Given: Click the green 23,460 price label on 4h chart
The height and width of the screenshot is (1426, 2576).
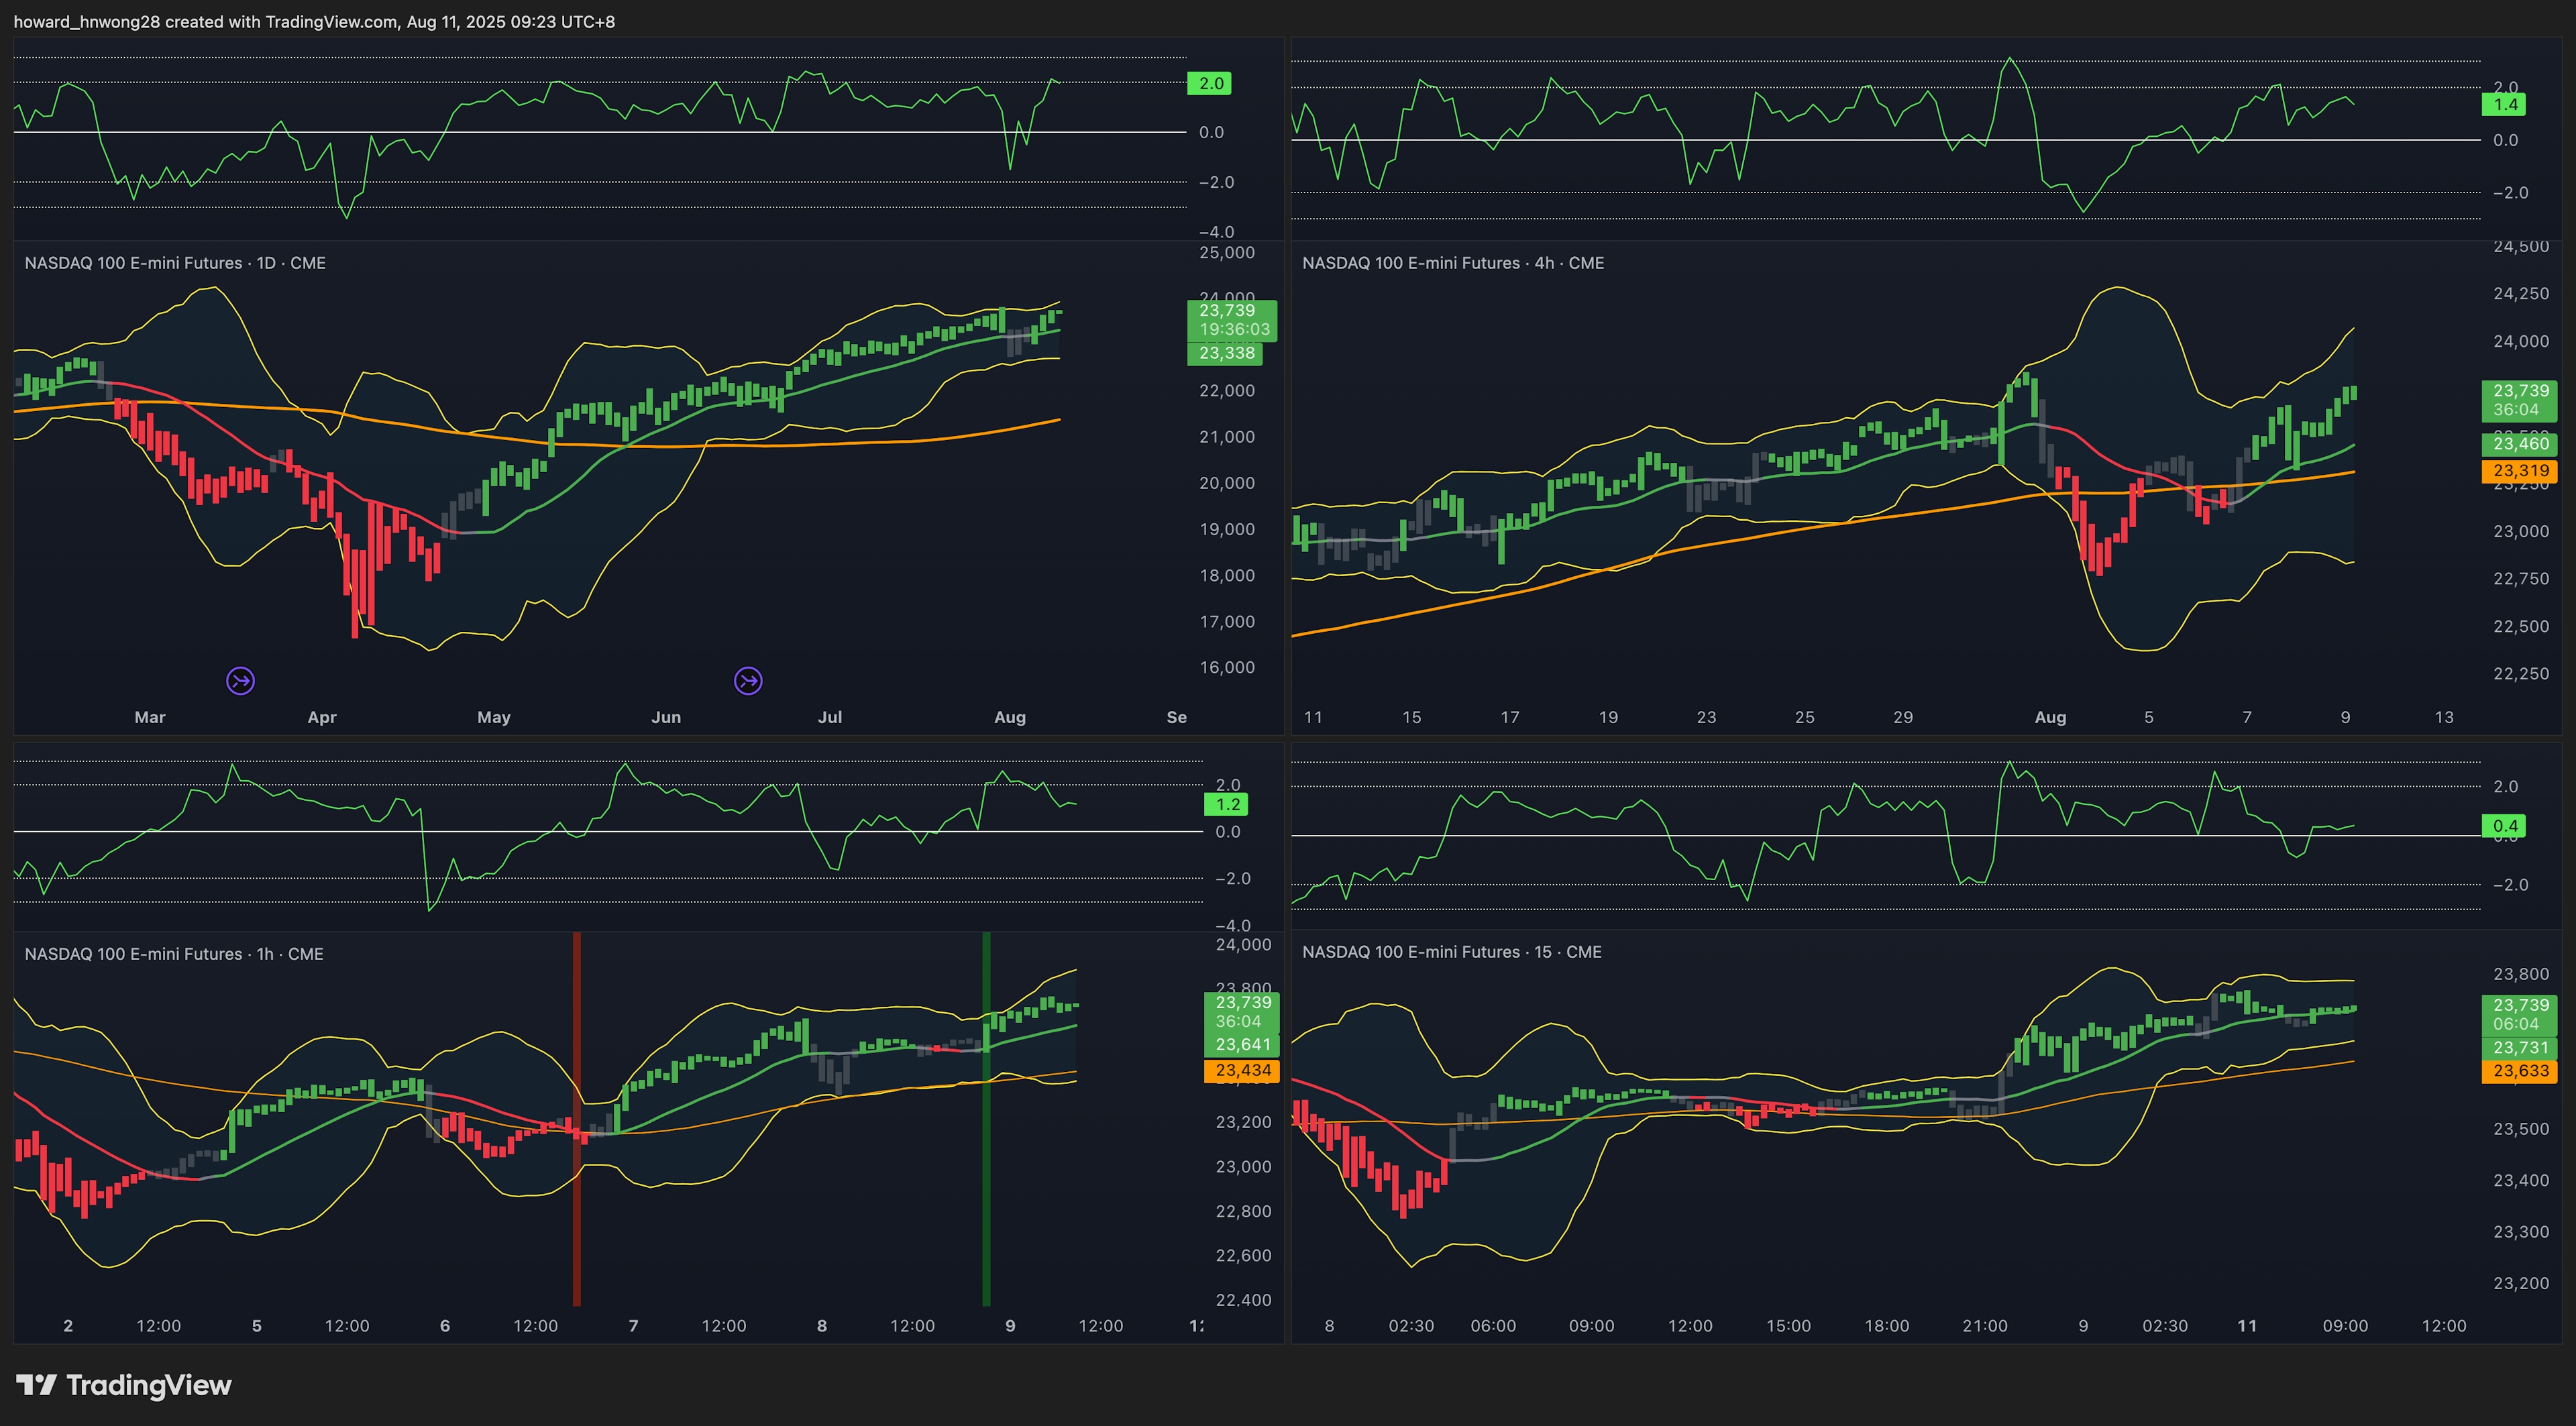Looking at the screenshot, I should click(x=2520, y=444).
